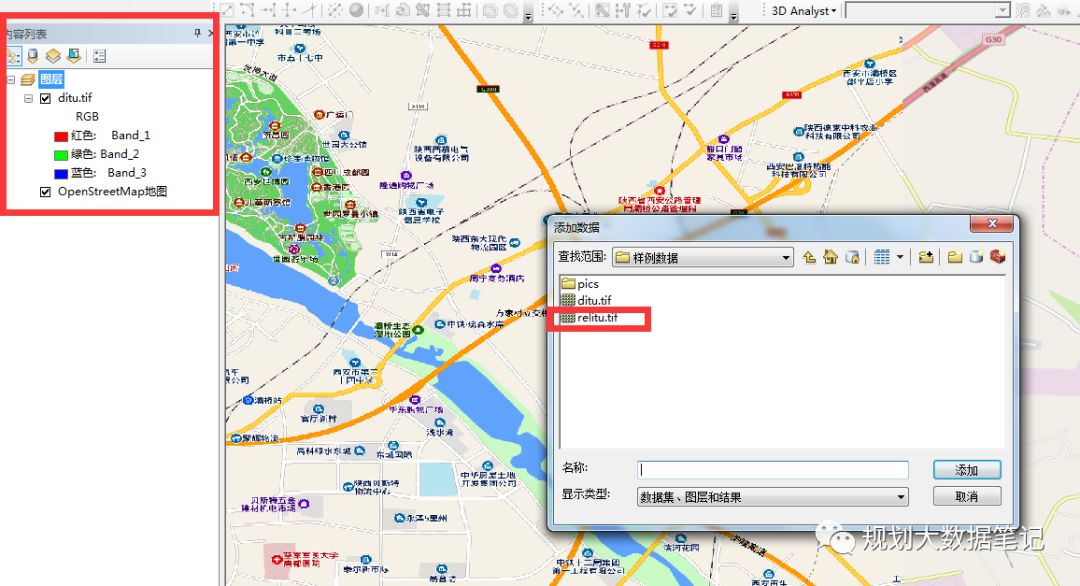Close the table of contents panel

211,33
